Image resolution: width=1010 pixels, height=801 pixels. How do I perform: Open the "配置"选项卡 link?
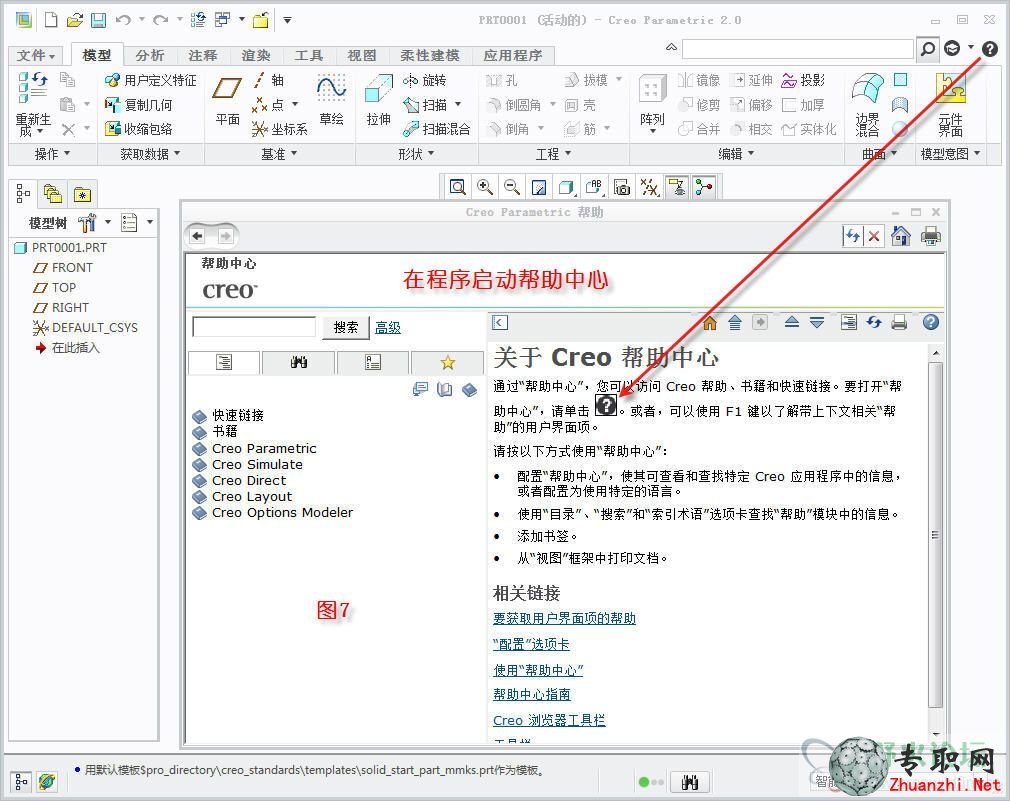point(531,645)
